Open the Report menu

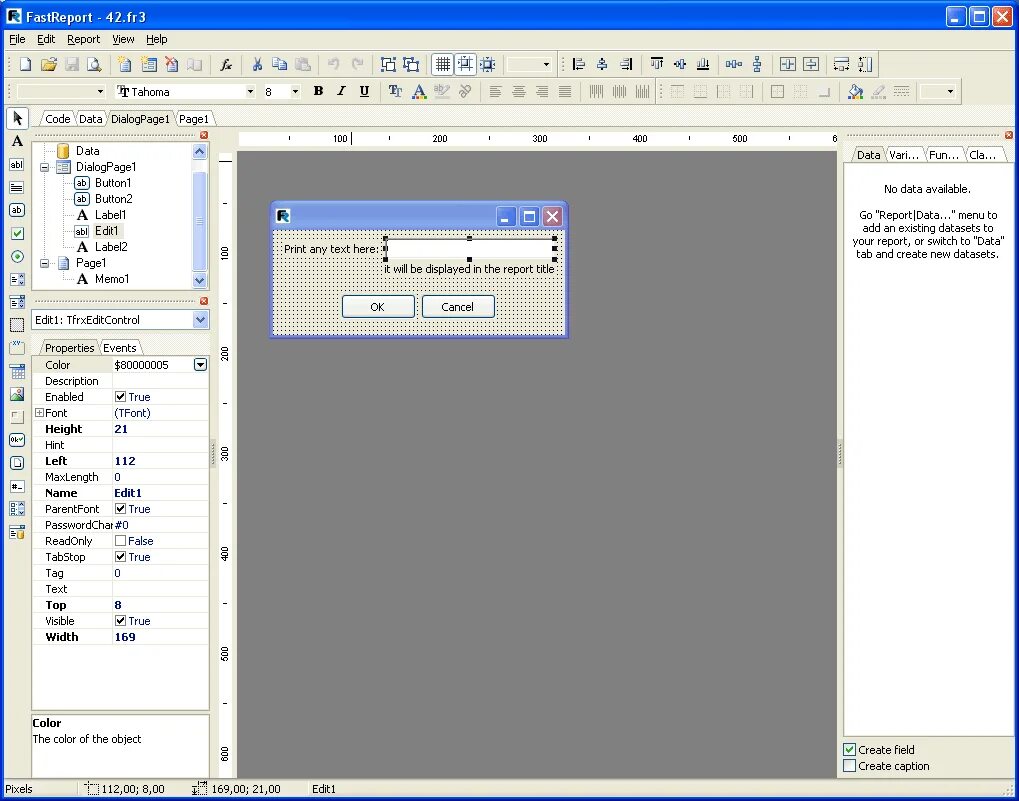(x=83, y=39)
